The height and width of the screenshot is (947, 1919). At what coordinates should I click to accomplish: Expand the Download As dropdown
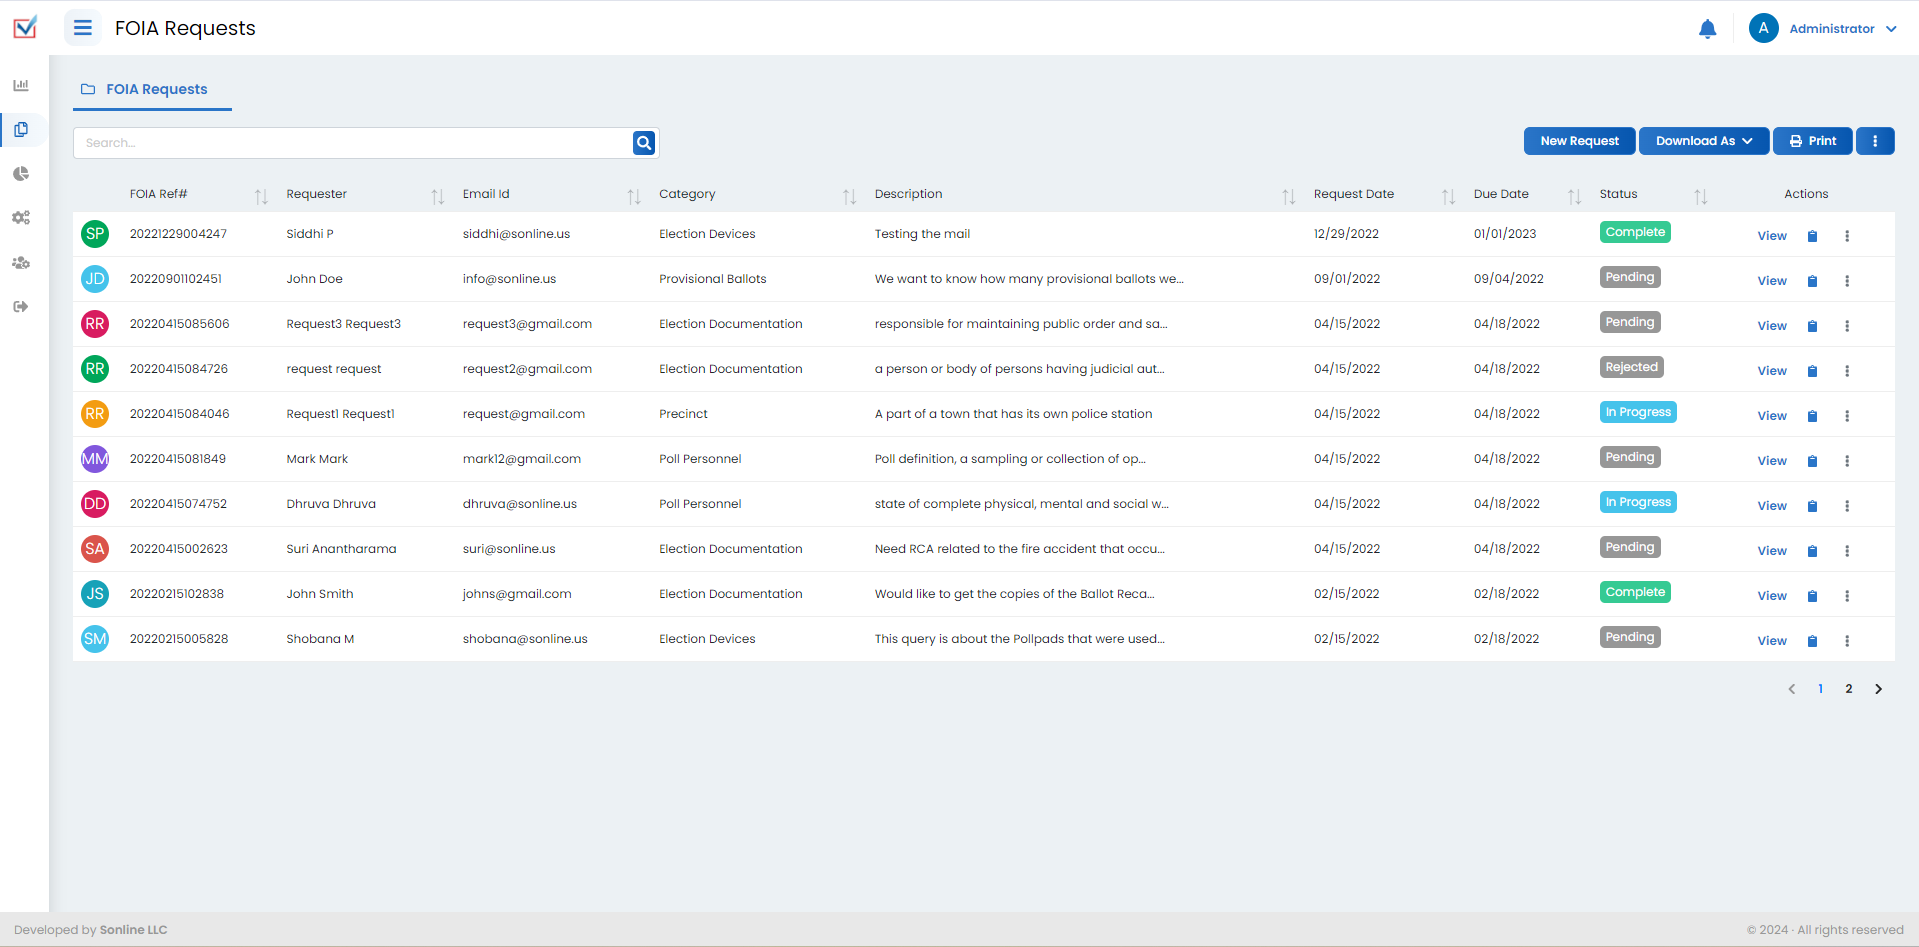tap(1703, 141)
